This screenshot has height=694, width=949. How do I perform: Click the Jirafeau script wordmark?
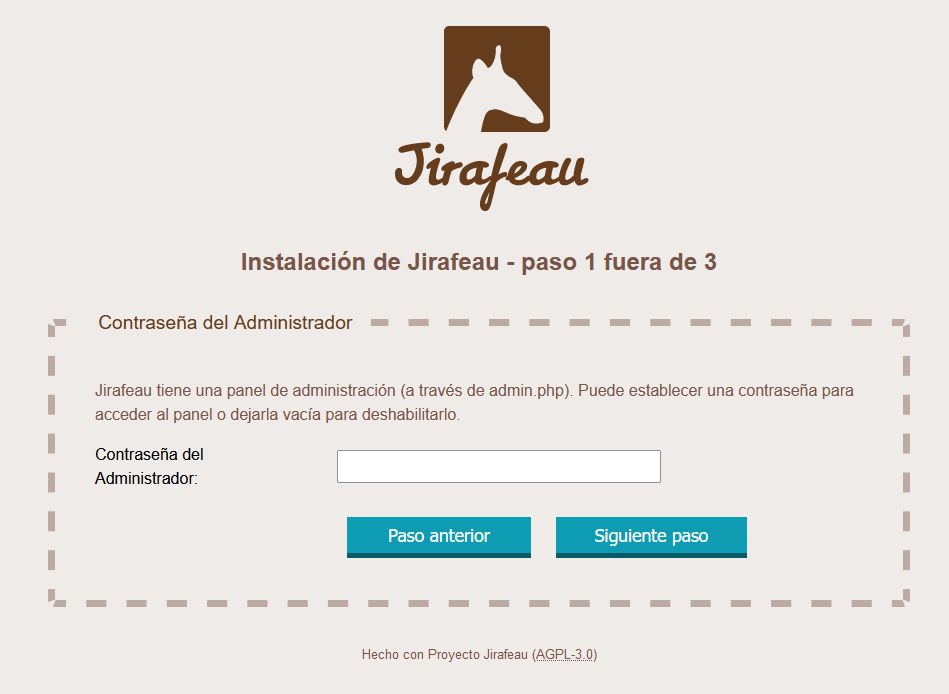491,175
